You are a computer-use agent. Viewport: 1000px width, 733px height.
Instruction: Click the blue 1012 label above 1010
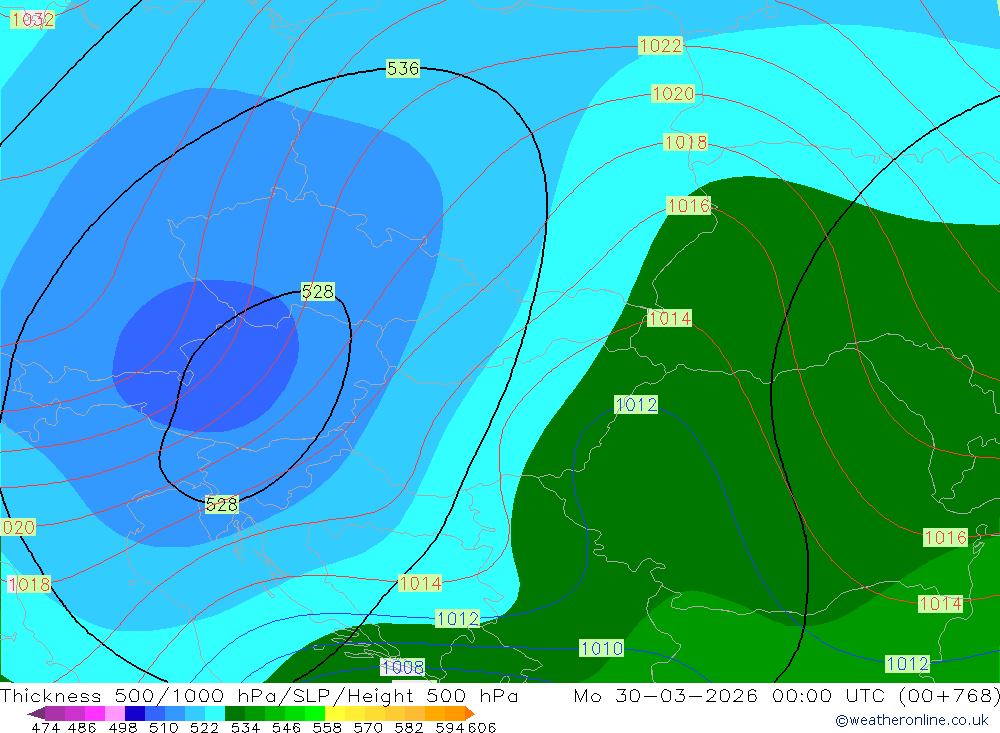636,404
